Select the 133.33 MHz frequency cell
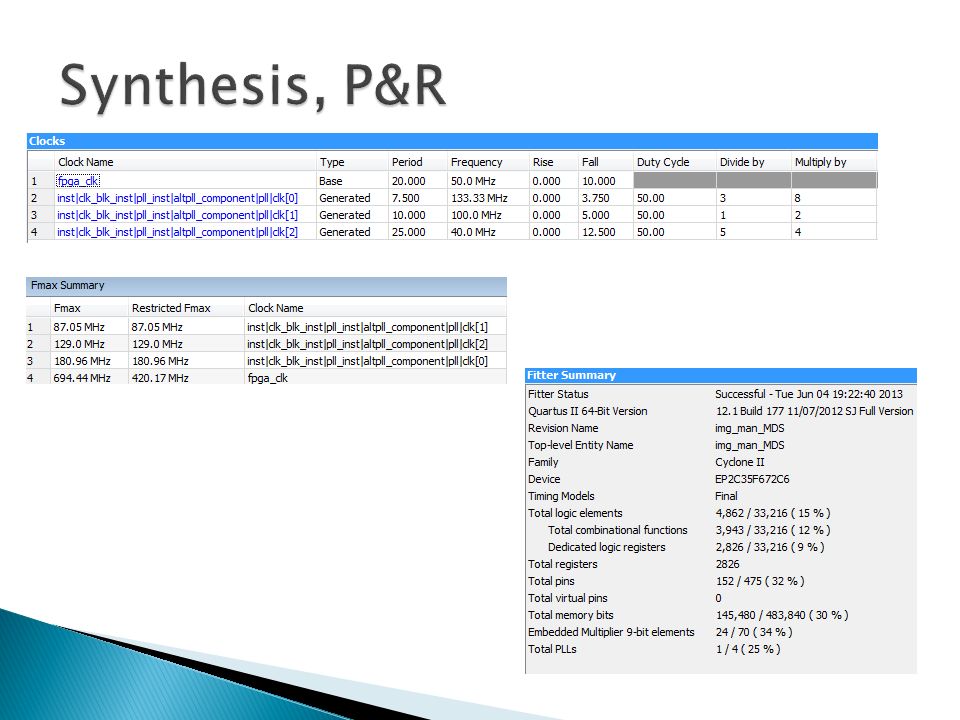This screenshot has height=720, width=960. [x=479, y=198]
